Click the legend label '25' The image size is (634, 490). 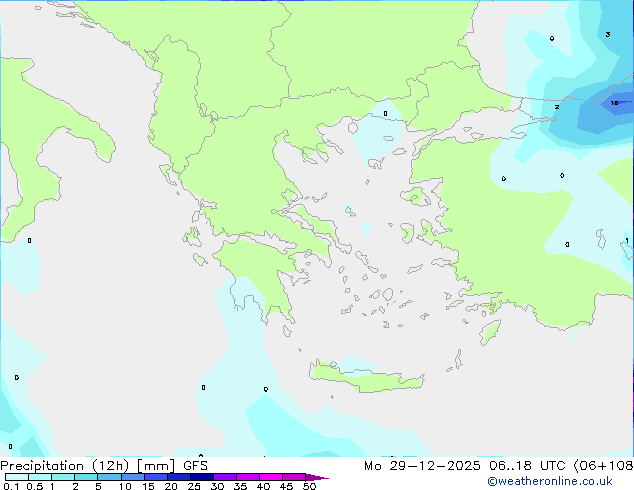pyautogui.click(x=194, y=486)
